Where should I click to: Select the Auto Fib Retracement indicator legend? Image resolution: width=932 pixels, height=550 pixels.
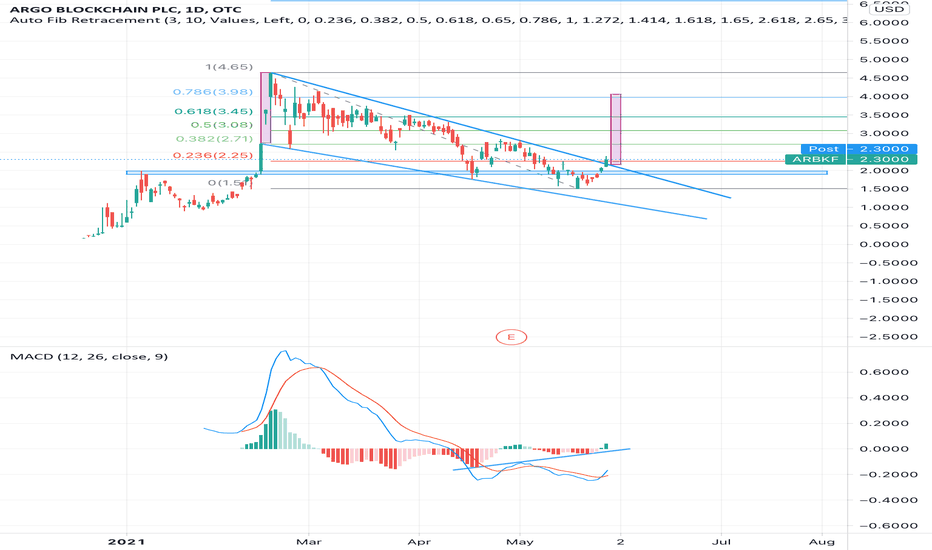tap(428, 20)
